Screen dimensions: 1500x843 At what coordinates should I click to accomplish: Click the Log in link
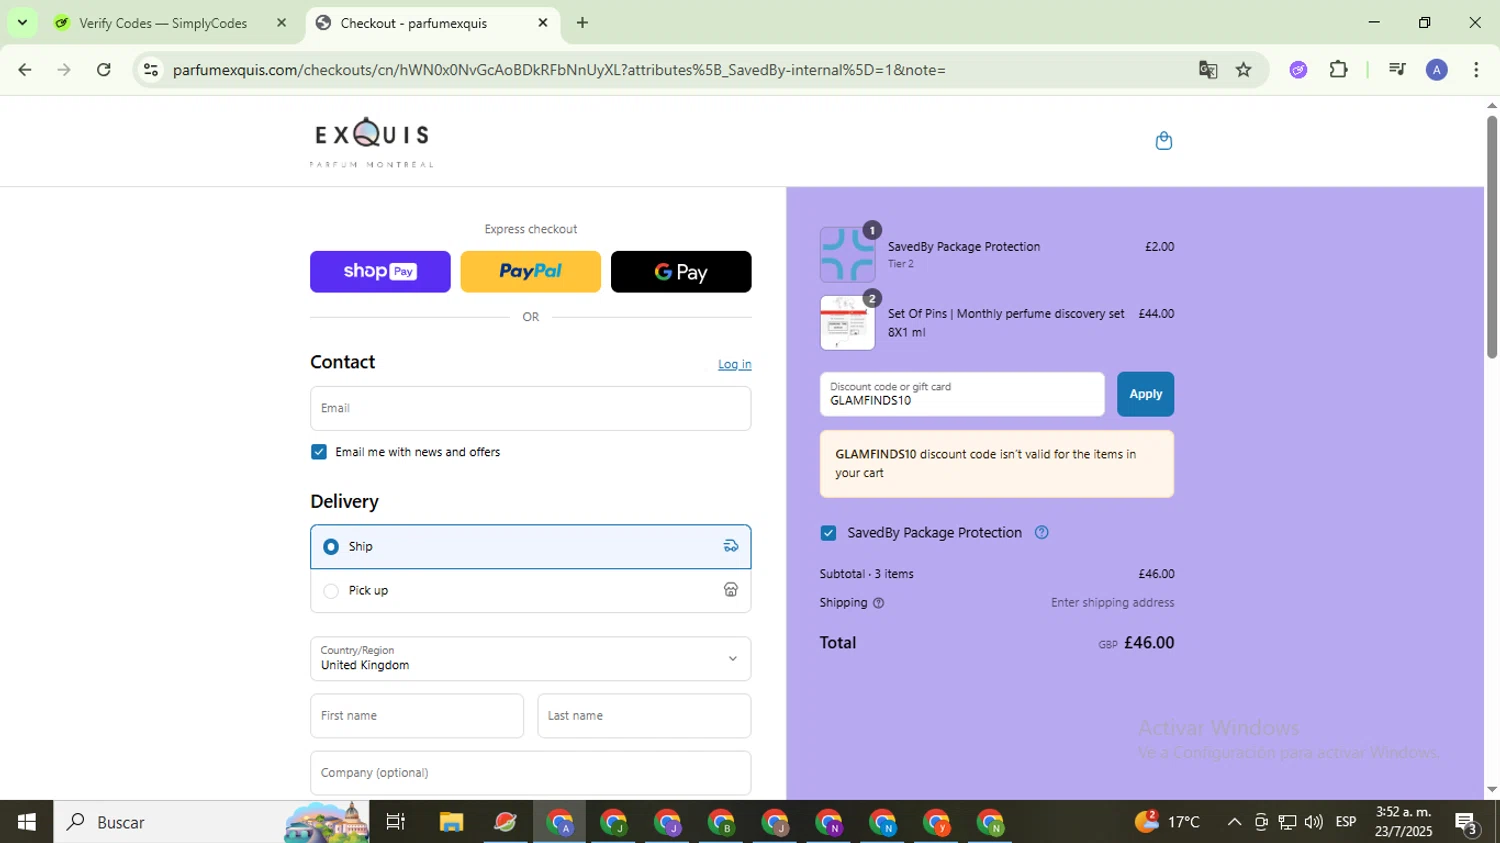click(x=734, y=364)
